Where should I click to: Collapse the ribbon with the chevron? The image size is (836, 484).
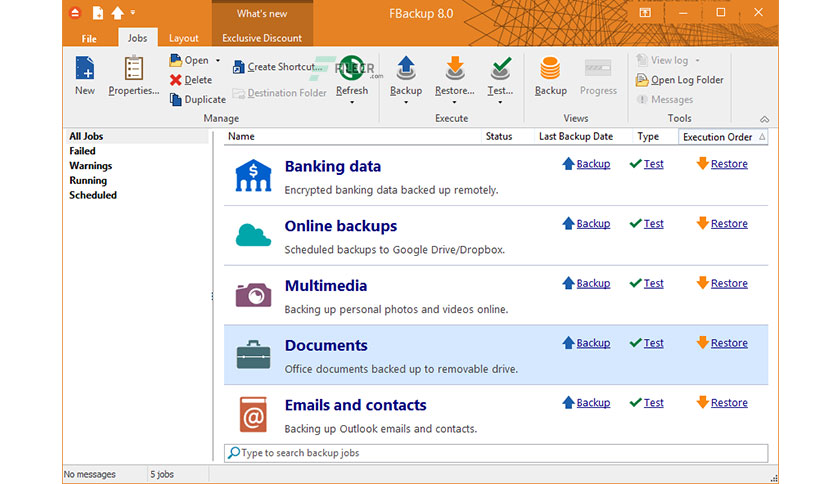pos(765,119)
